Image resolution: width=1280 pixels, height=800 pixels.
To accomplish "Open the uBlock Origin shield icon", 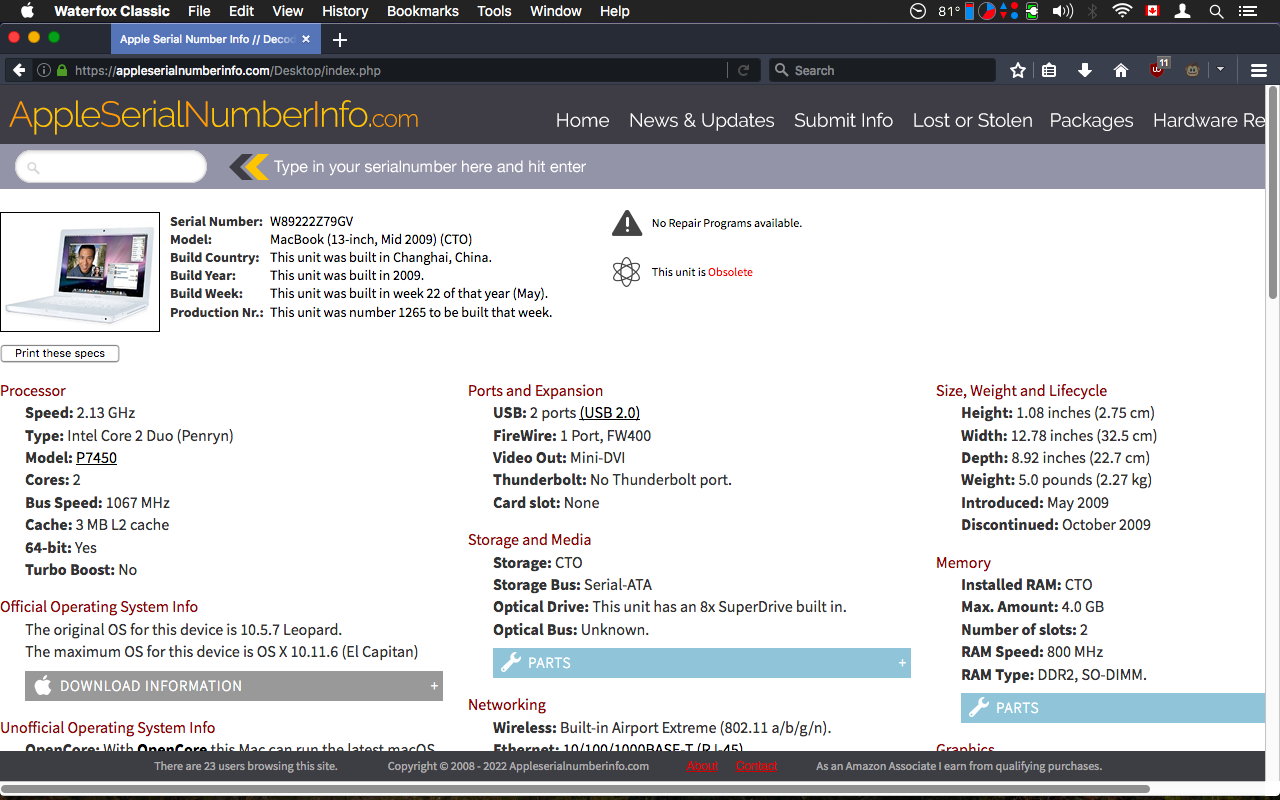I will 1158,69.
